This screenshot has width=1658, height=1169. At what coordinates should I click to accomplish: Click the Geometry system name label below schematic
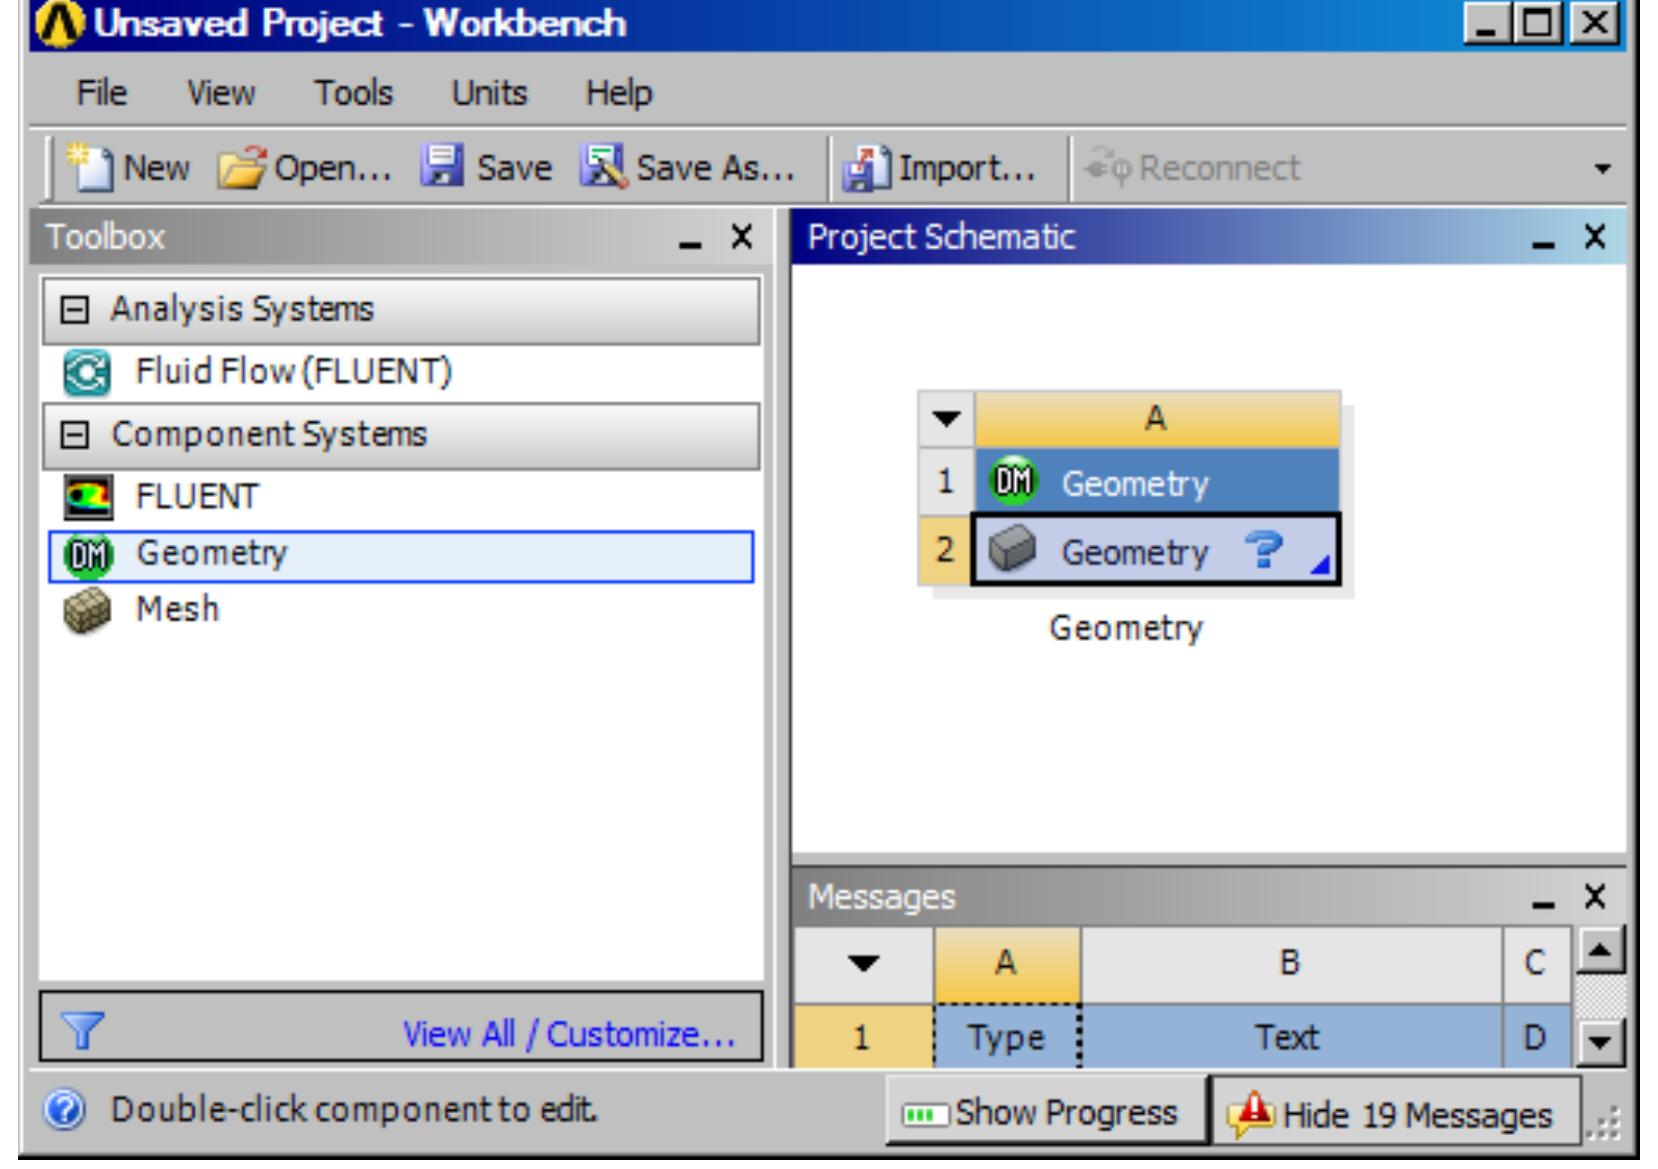click(1125, 628)
